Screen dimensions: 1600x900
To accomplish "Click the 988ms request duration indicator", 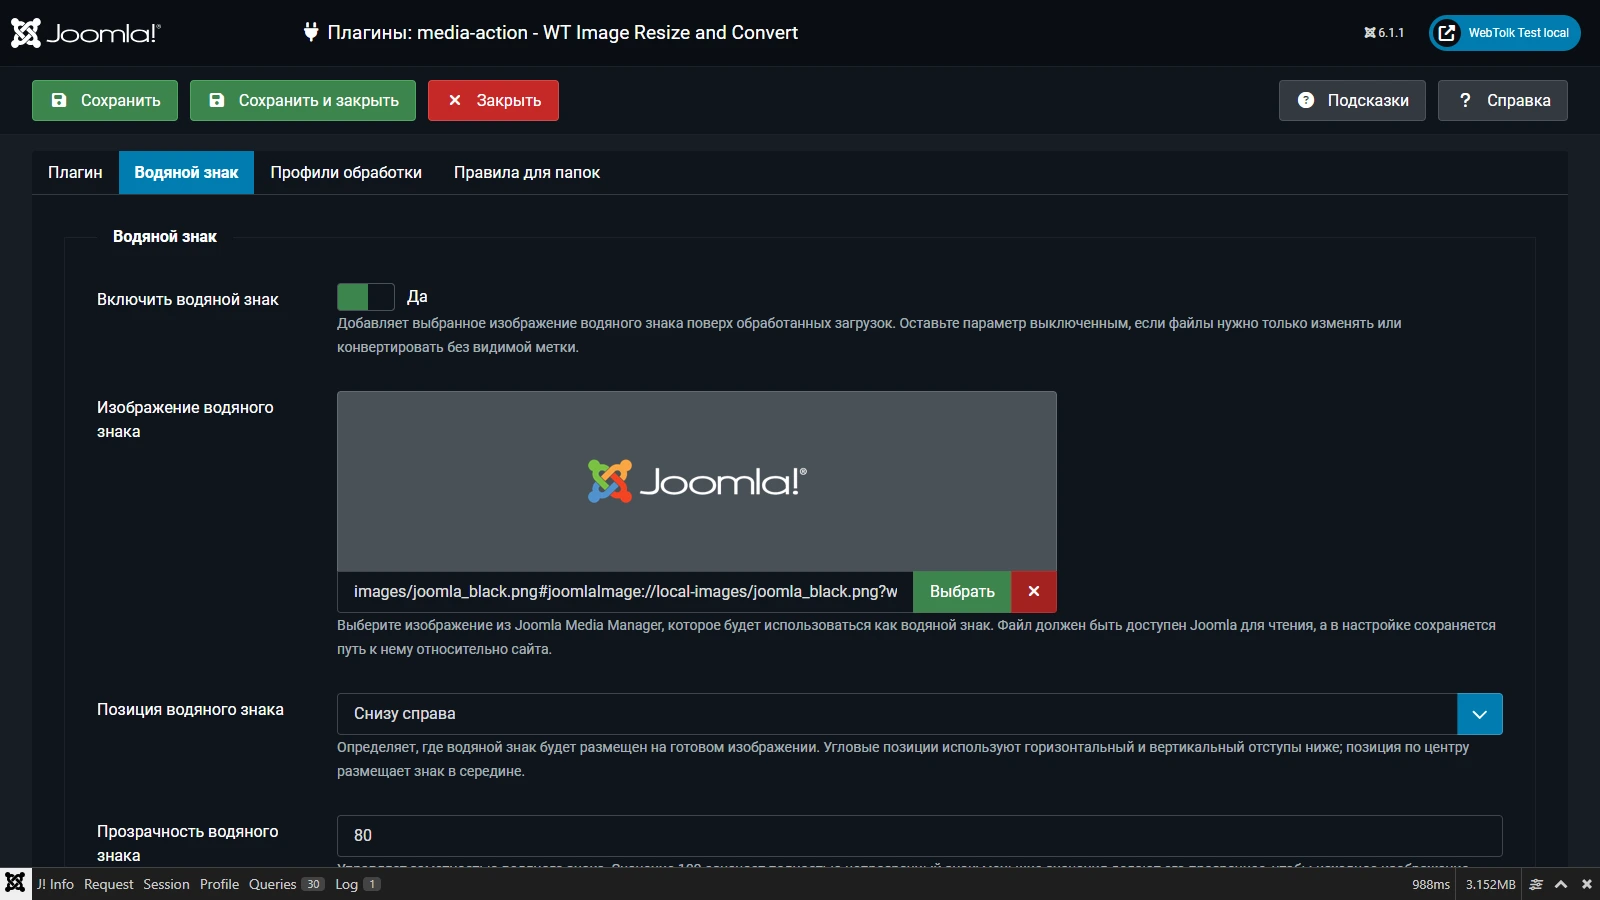I will click(1431, 884).
